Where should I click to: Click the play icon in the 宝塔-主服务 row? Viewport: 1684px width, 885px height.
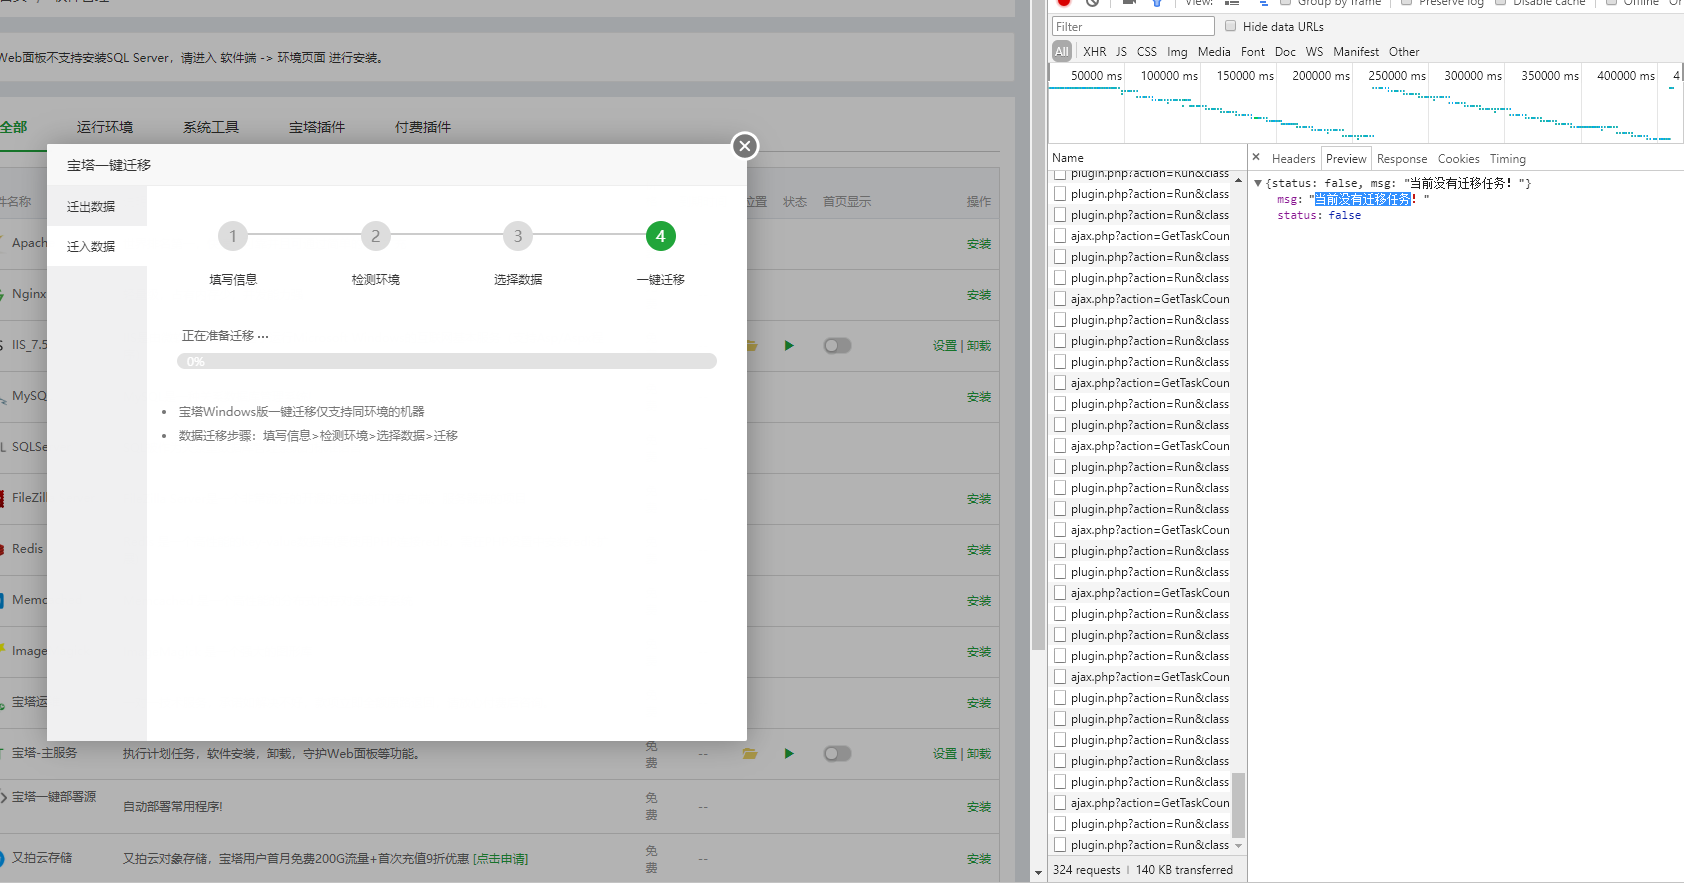pyautogui.click(x=789, y=754)
